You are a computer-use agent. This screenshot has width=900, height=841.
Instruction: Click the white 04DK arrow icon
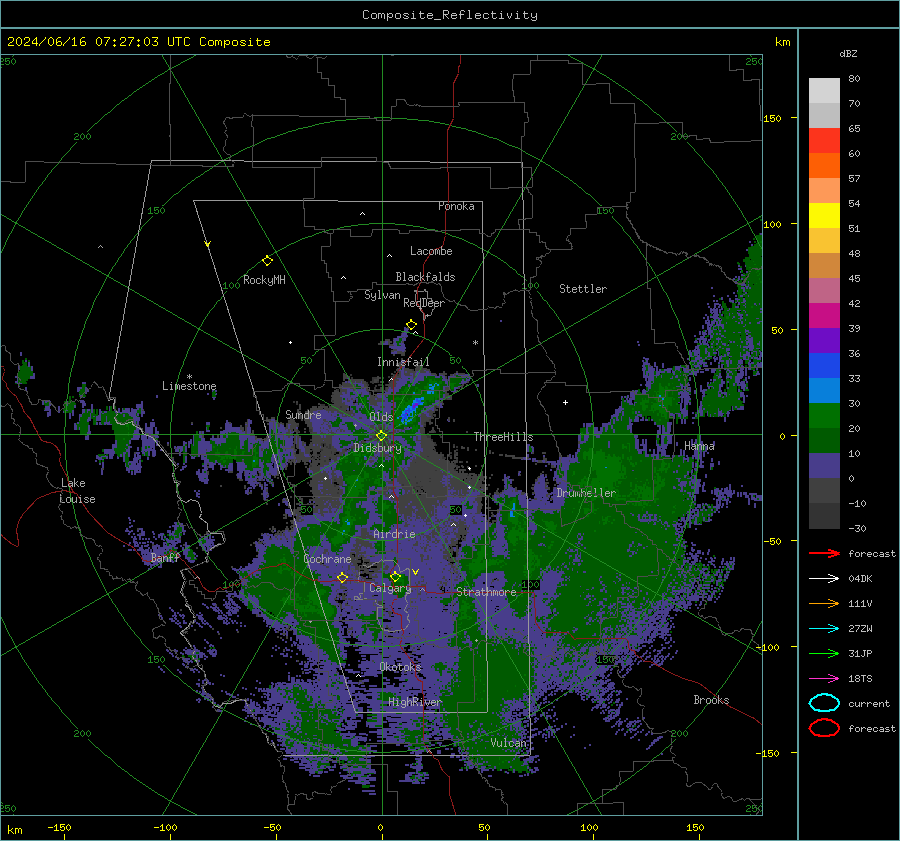click(824, 578)
